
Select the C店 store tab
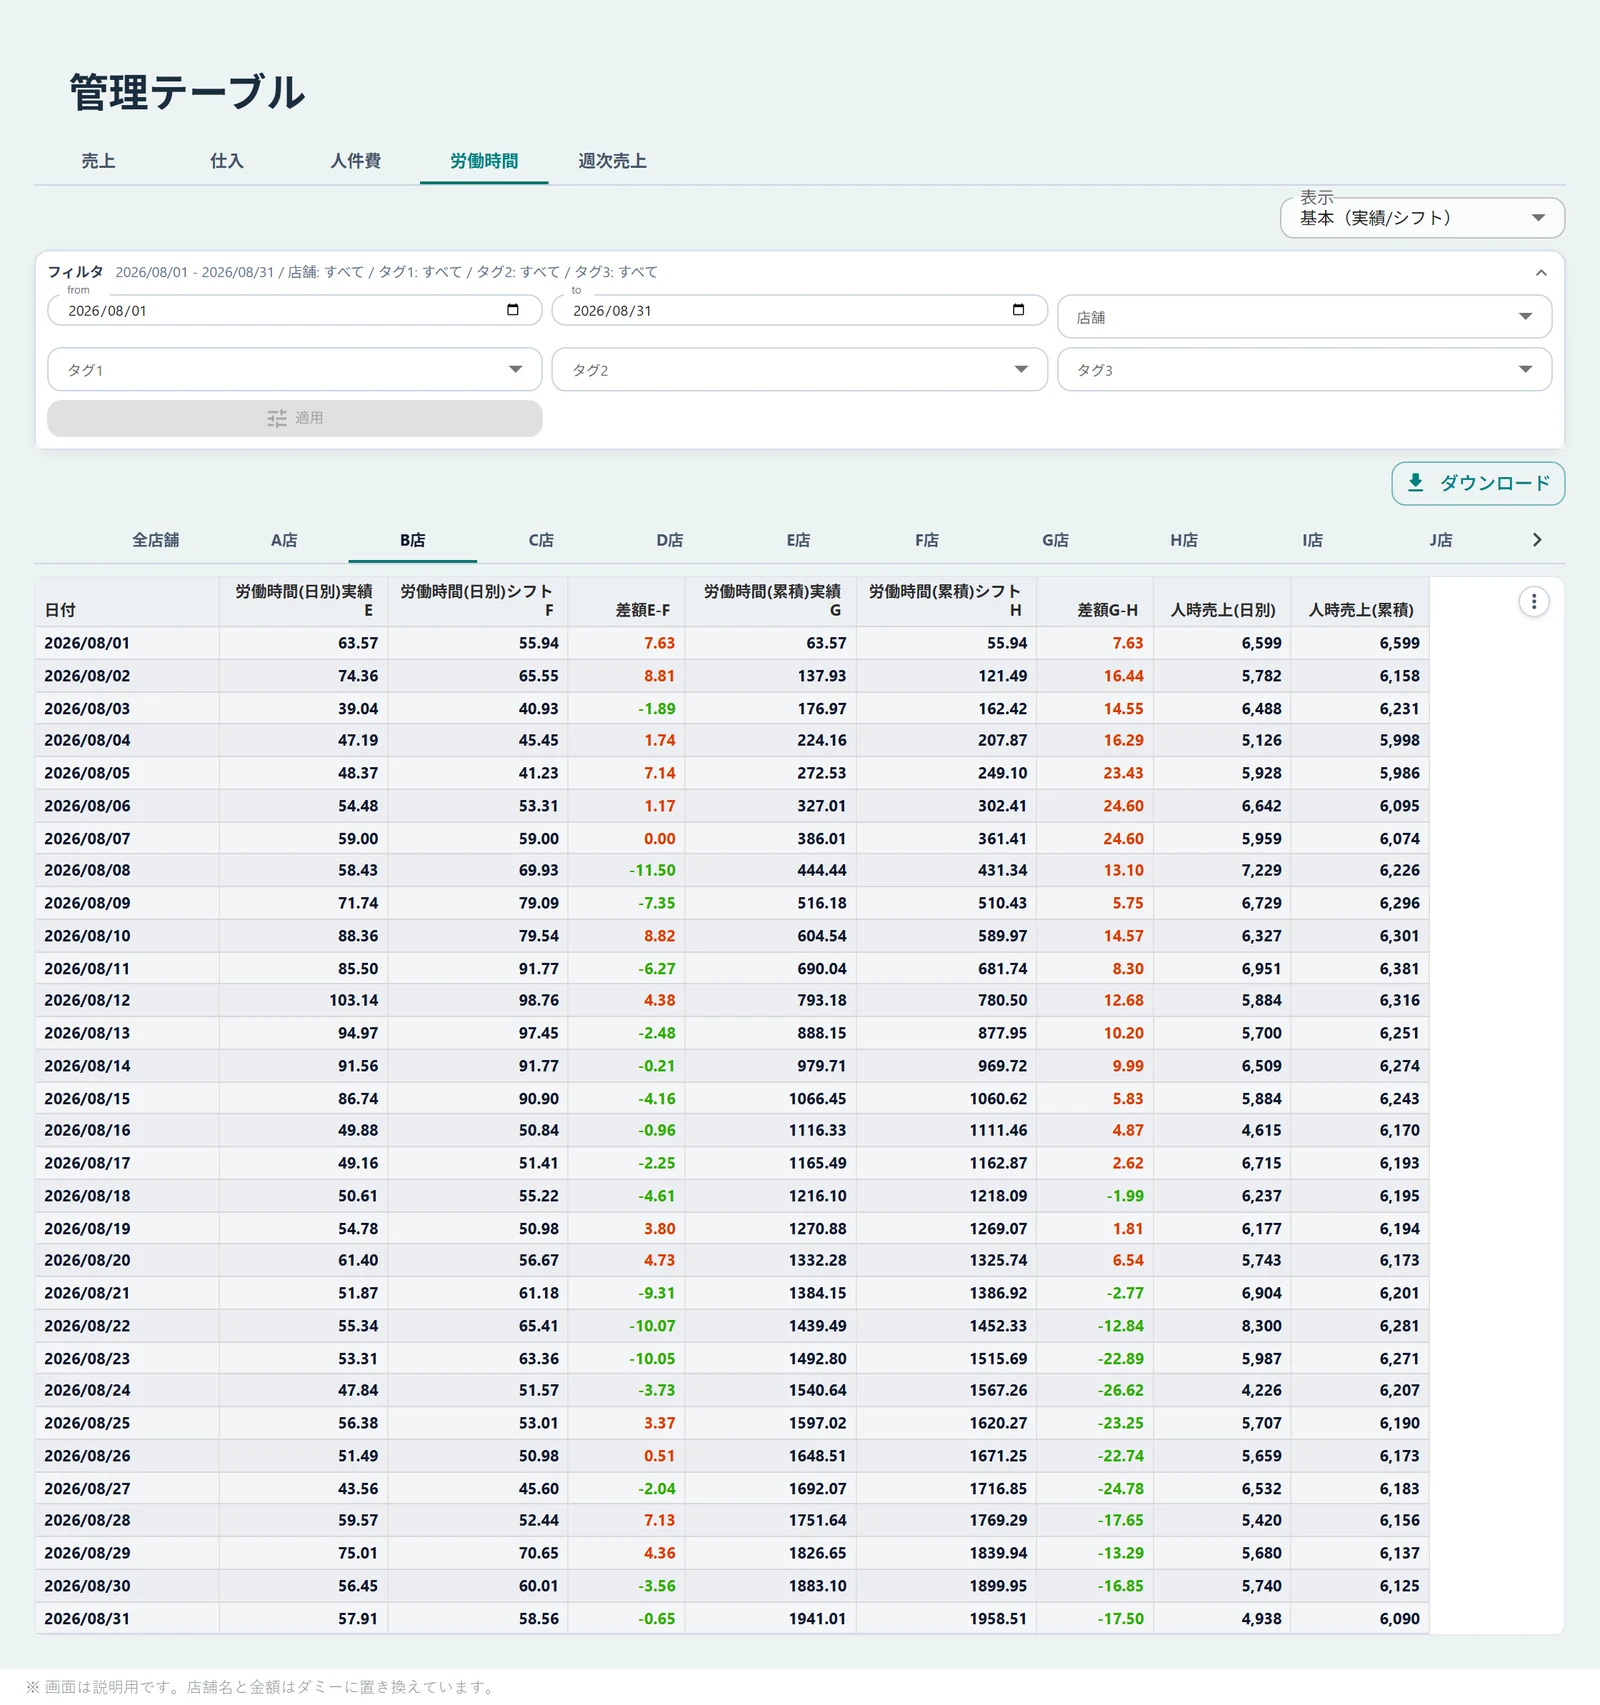[541, 540]
